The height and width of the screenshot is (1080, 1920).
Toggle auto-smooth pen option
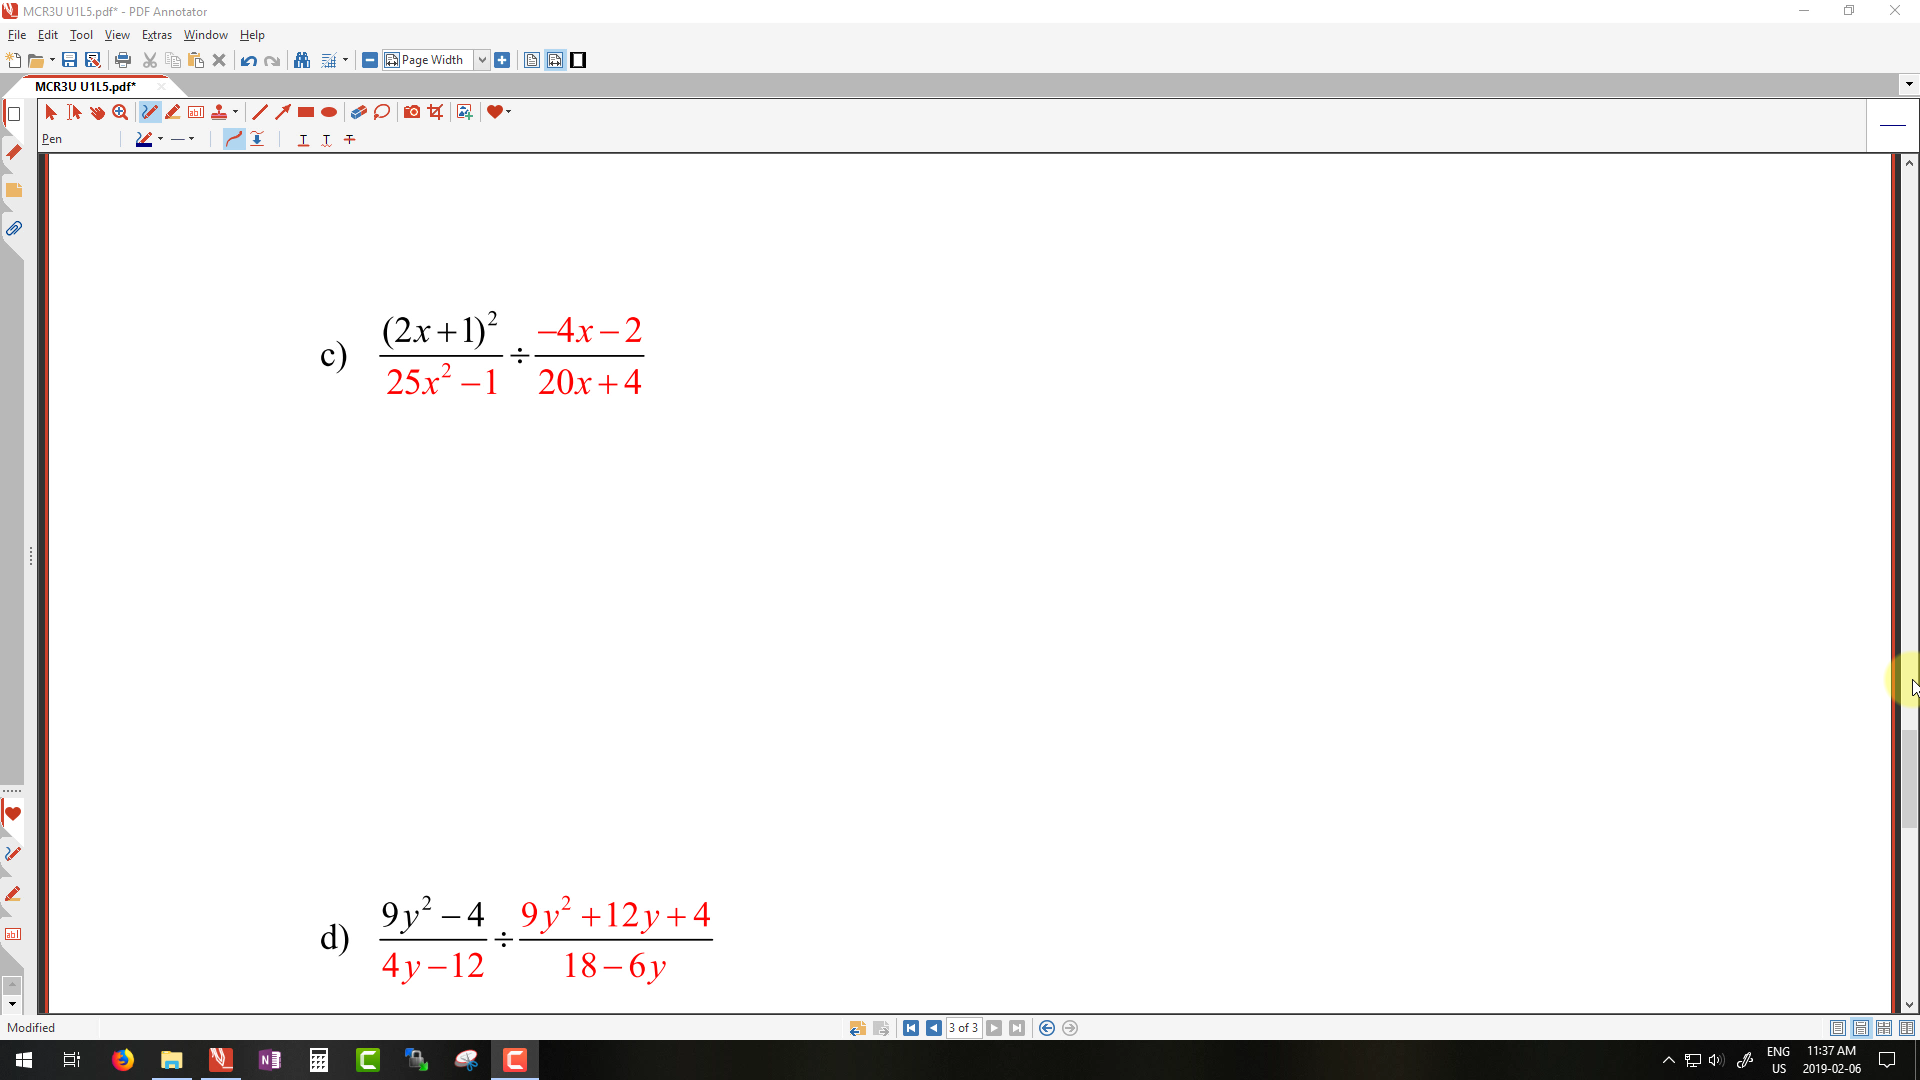[x=257, y=139]
